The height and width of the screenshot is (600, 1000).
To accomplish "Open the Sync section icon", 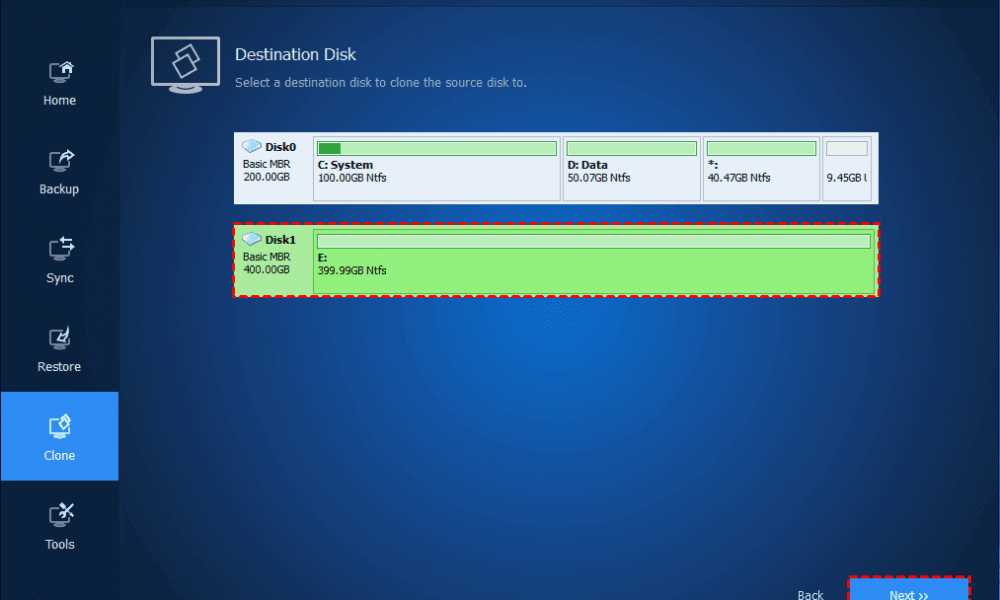I will coord(61,249).
